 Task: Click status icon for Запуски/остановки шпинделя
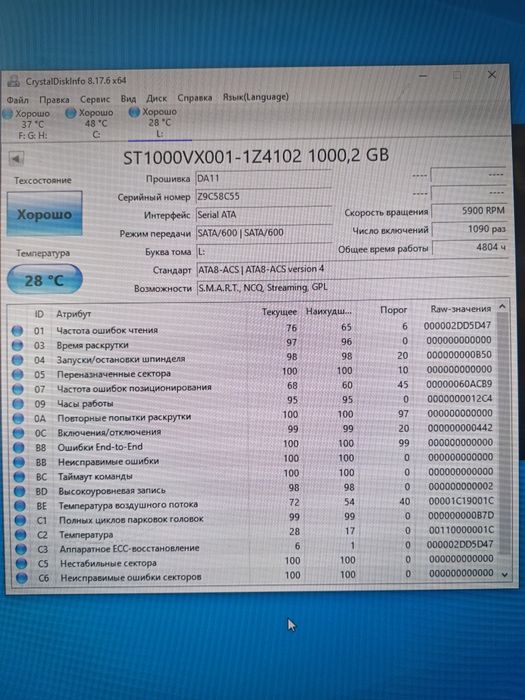click(17, 360)
